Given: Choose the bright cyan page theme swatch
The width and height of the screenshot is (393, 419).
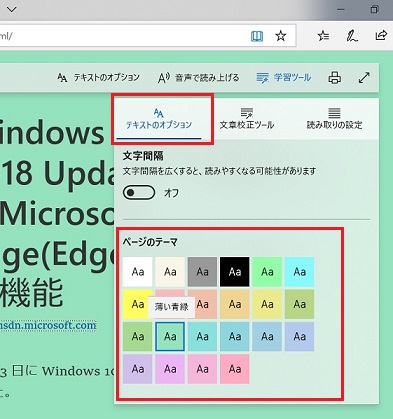Looking at the screenshot, I should [x=299, y=272].
